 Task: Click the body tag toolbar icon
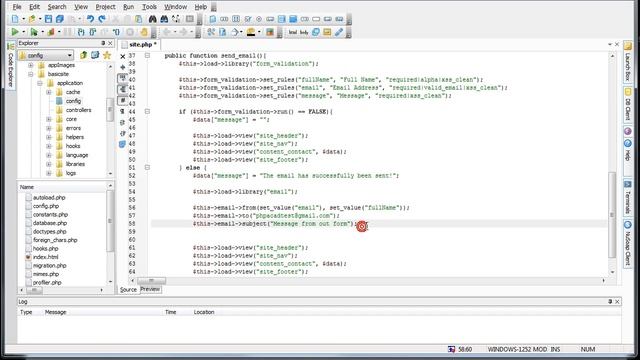(x=304, y=32)
